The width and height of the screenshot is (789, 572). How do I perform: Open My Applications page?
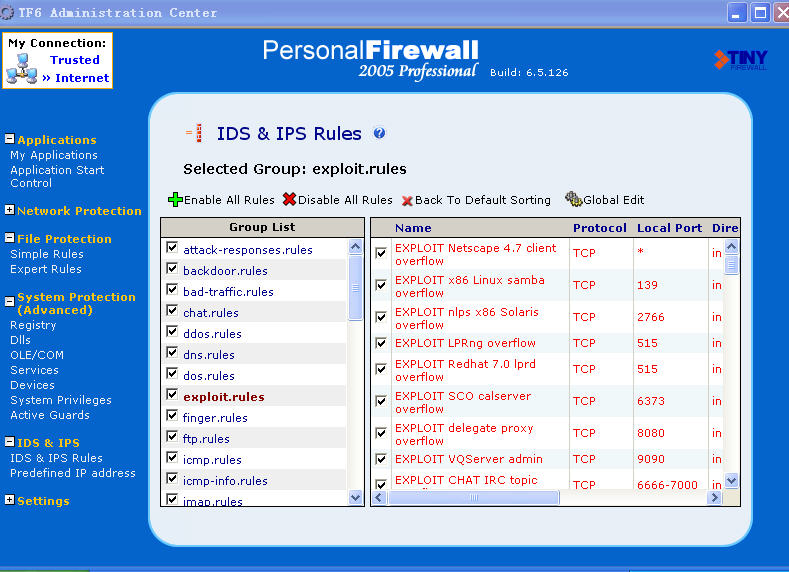pyautogui.click(x=54, y=155)
